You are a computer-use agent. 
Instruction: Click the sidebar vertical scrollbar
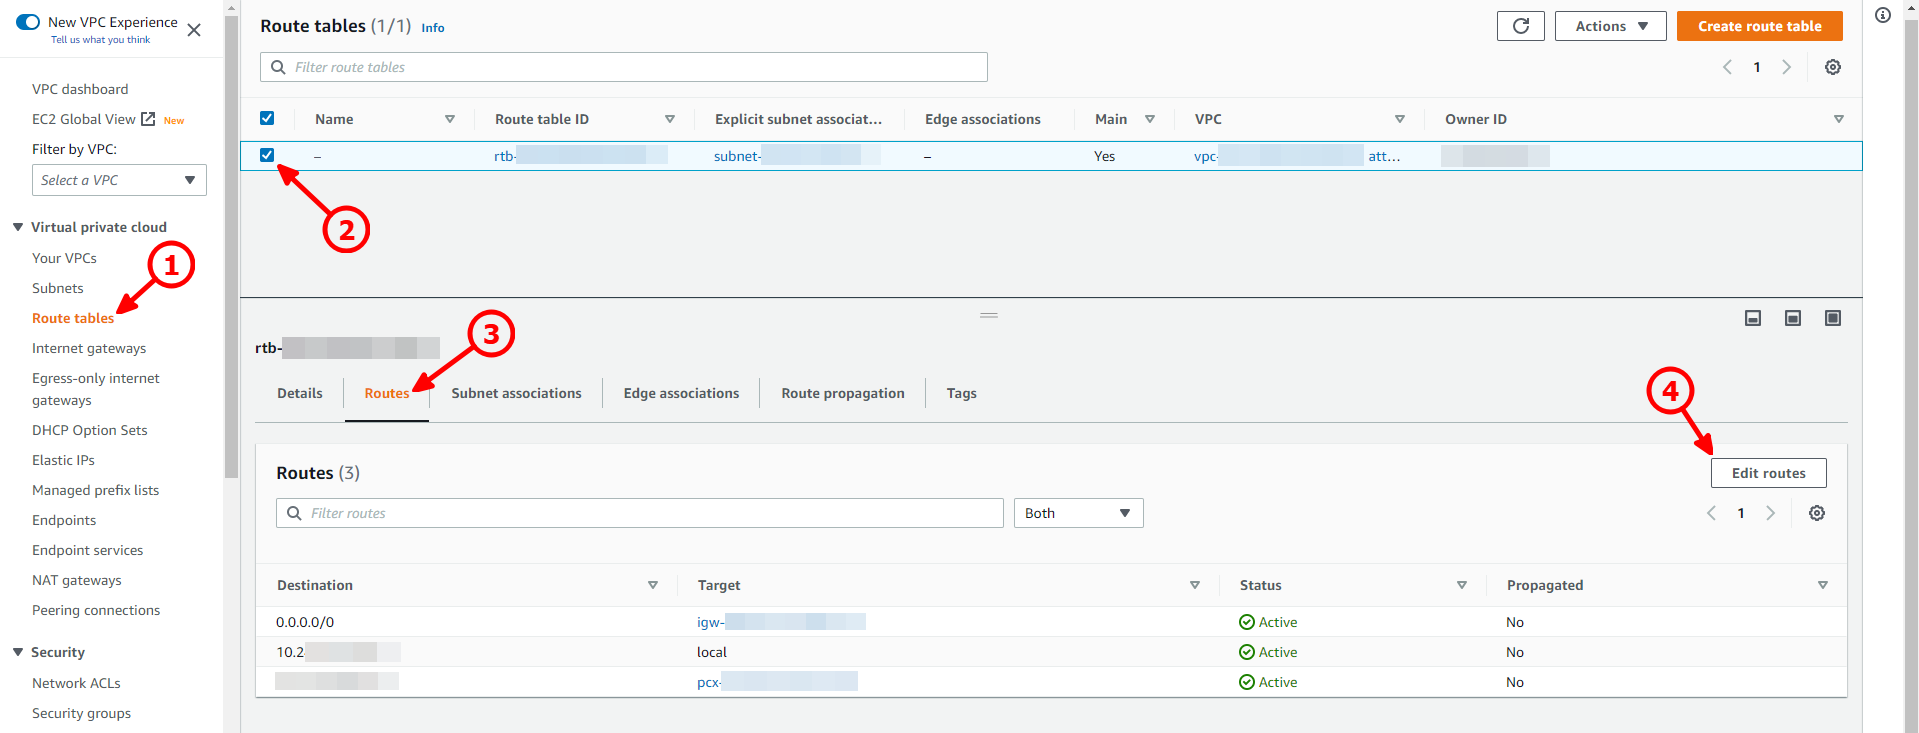232,247
